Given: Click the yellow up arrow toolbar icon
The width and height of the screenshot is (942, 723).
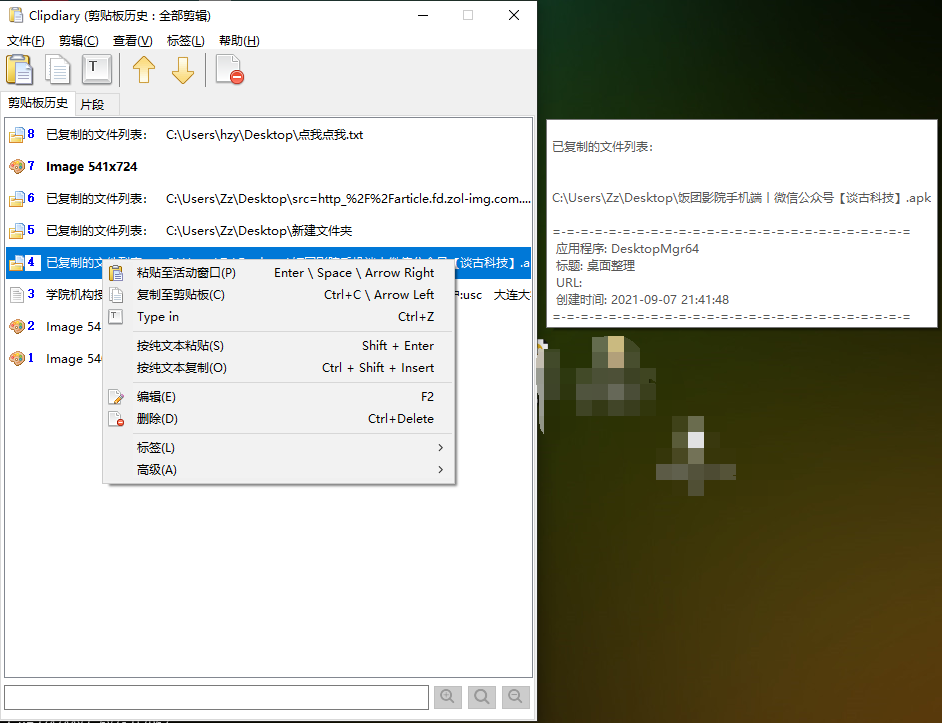Looking at the screenshot, I should click(144, 70).
